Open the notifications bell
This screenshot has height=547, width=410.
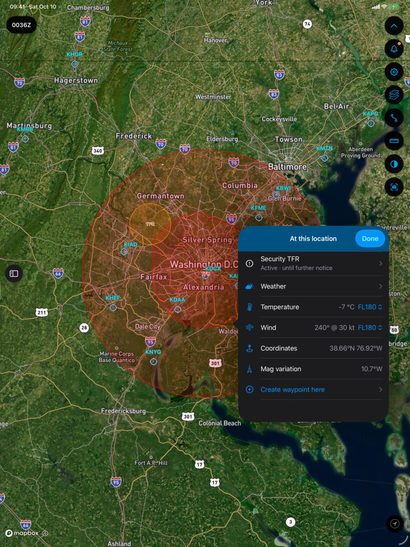pyautogui.click(x=394, y=49)
